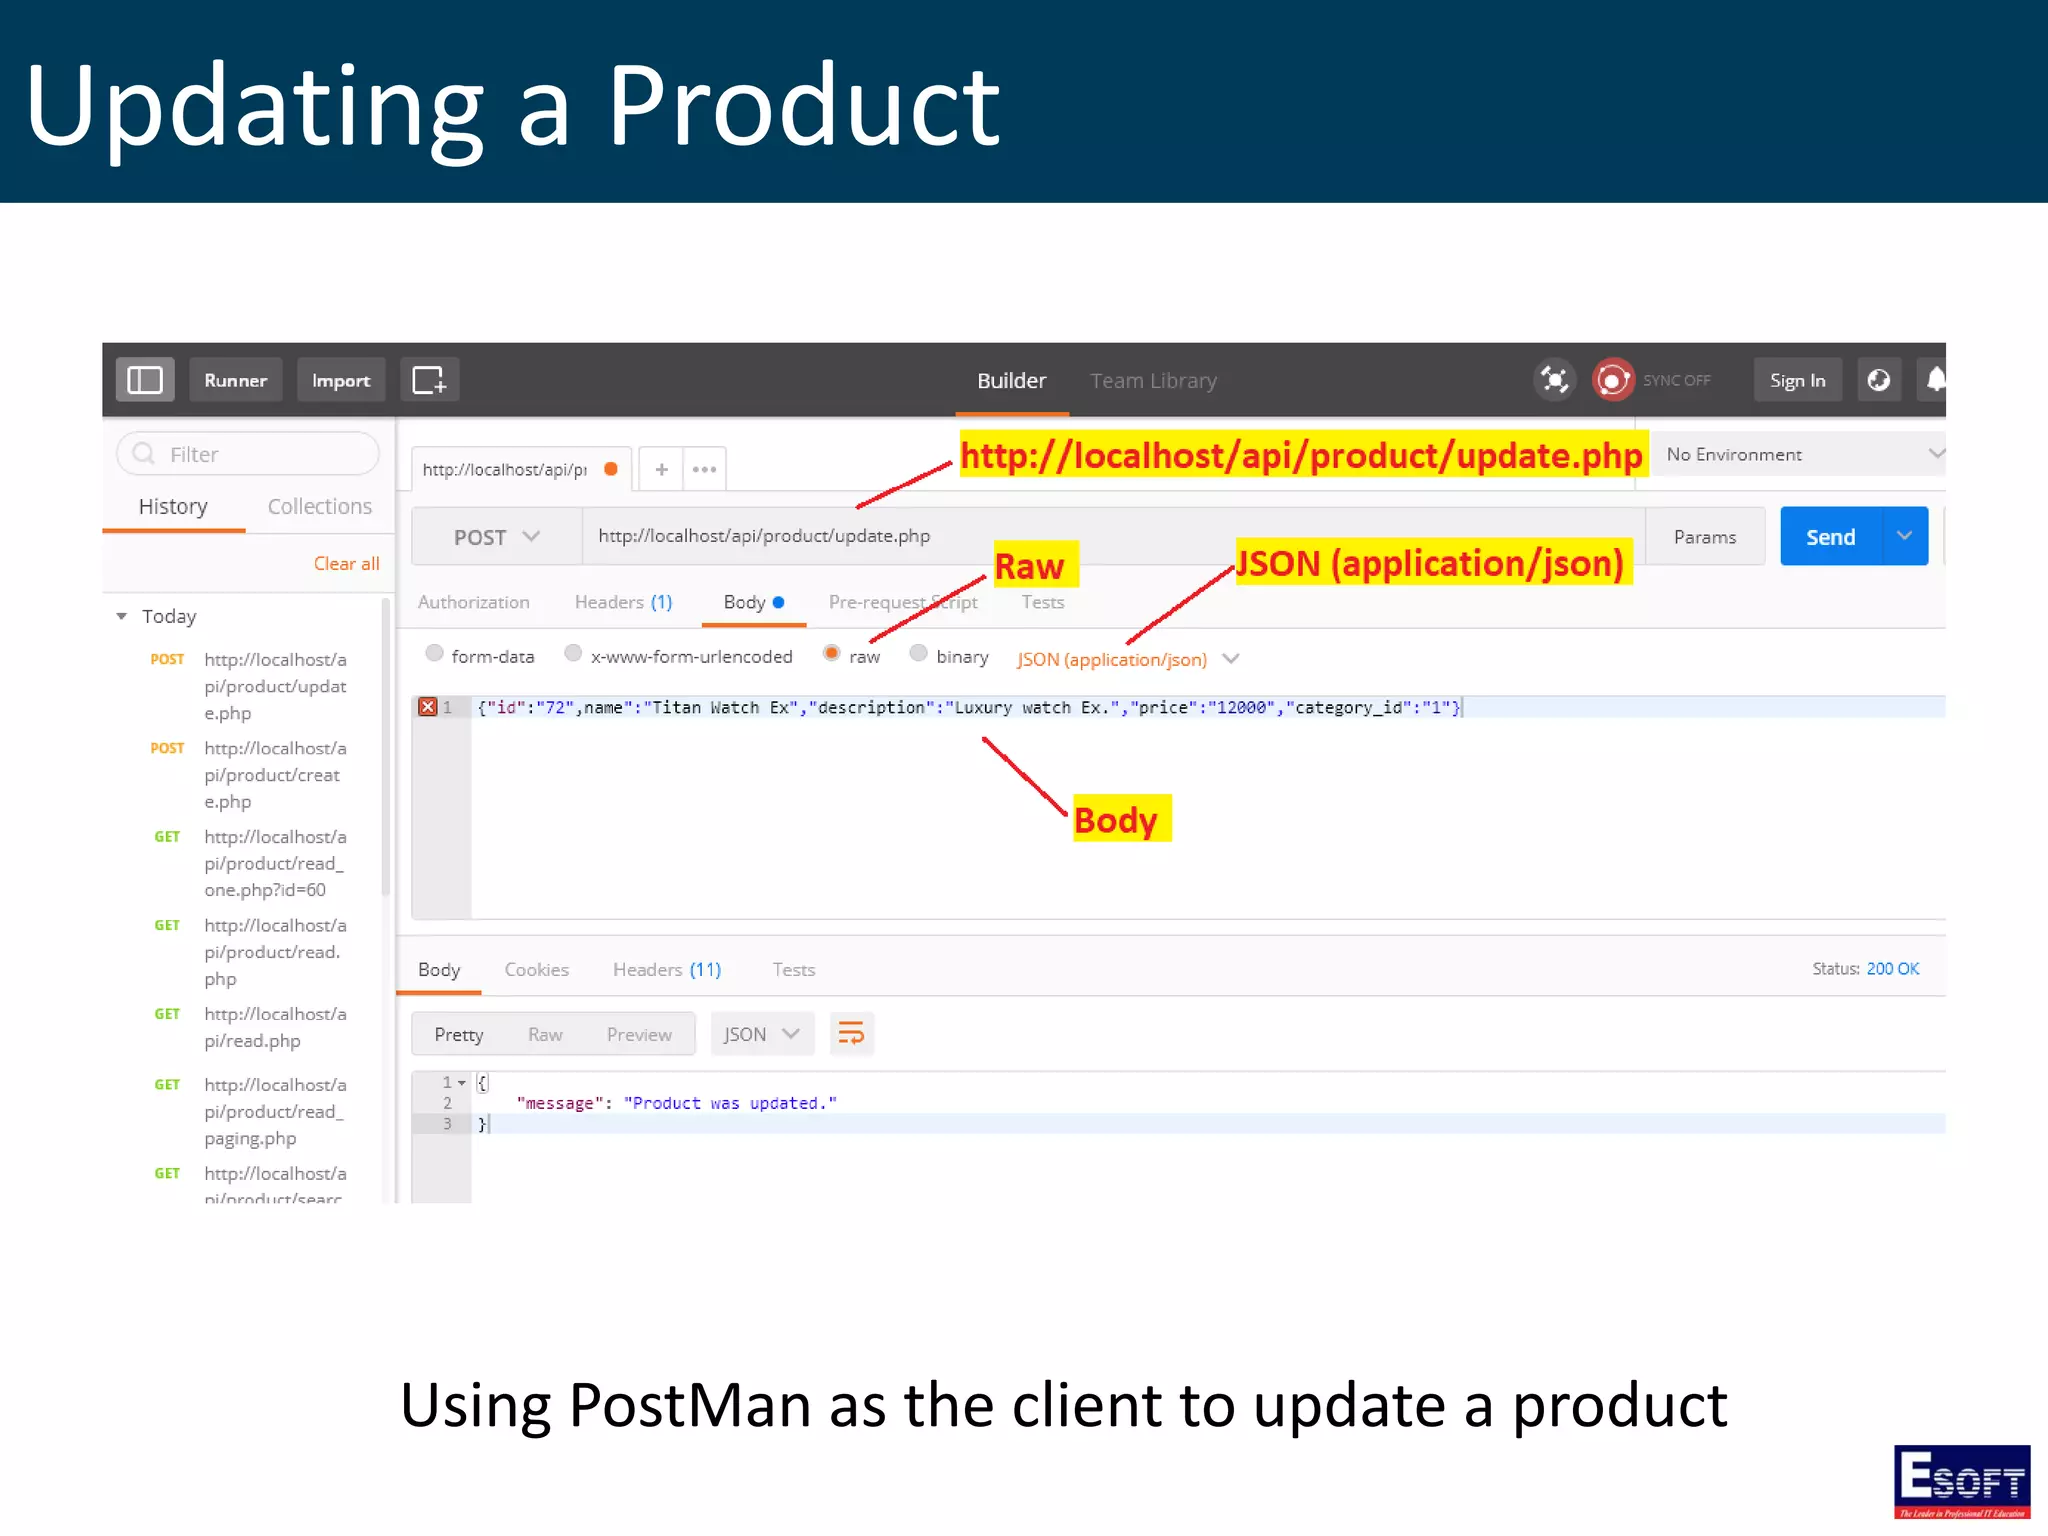This screenshot has width=2048, height=1536.
Task: Select the raw body radio button
Action: tap(831, 654)
